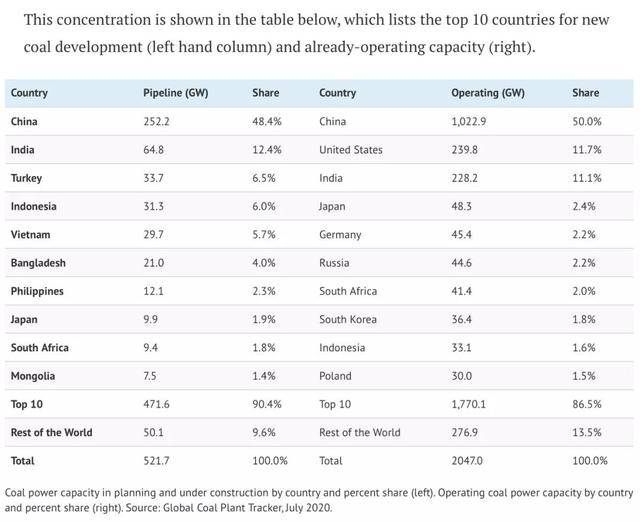Viewport: 640px width, 522px height.
Task: Select the Mongolia row label
Action: click(34, 376)
